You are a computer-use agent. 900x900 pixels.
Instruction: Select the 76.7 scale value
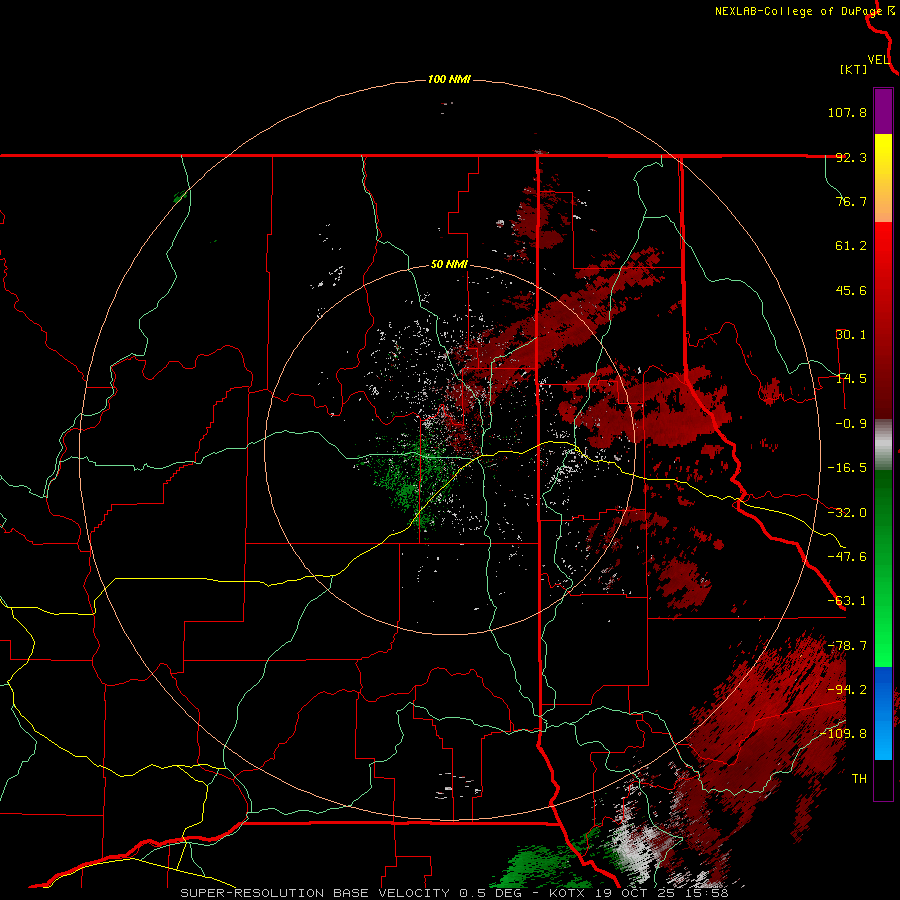pyautogui.click(x=851, y=201)
